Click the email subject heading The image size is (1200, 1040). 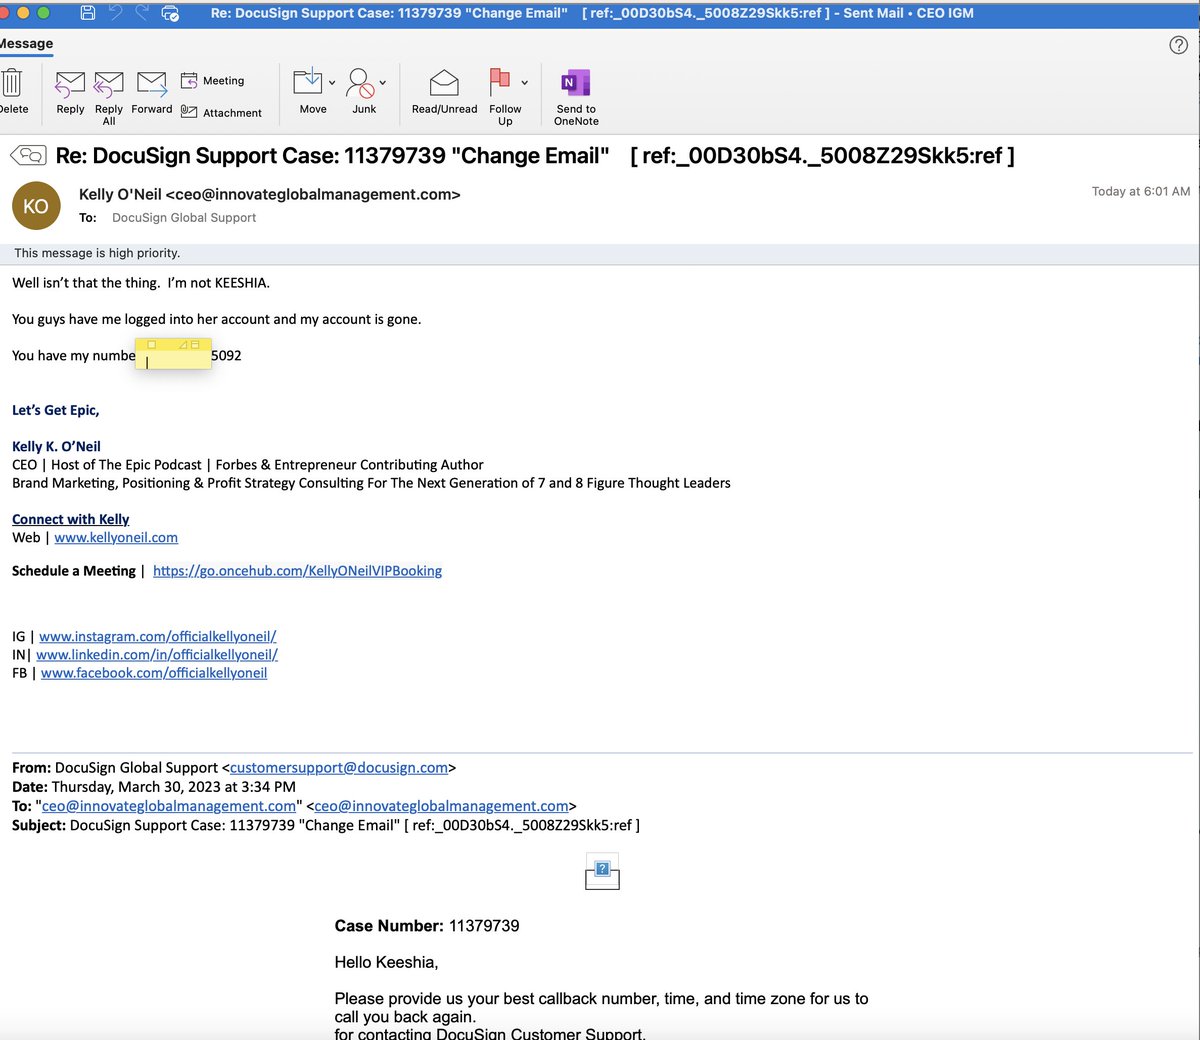point(535,156)
